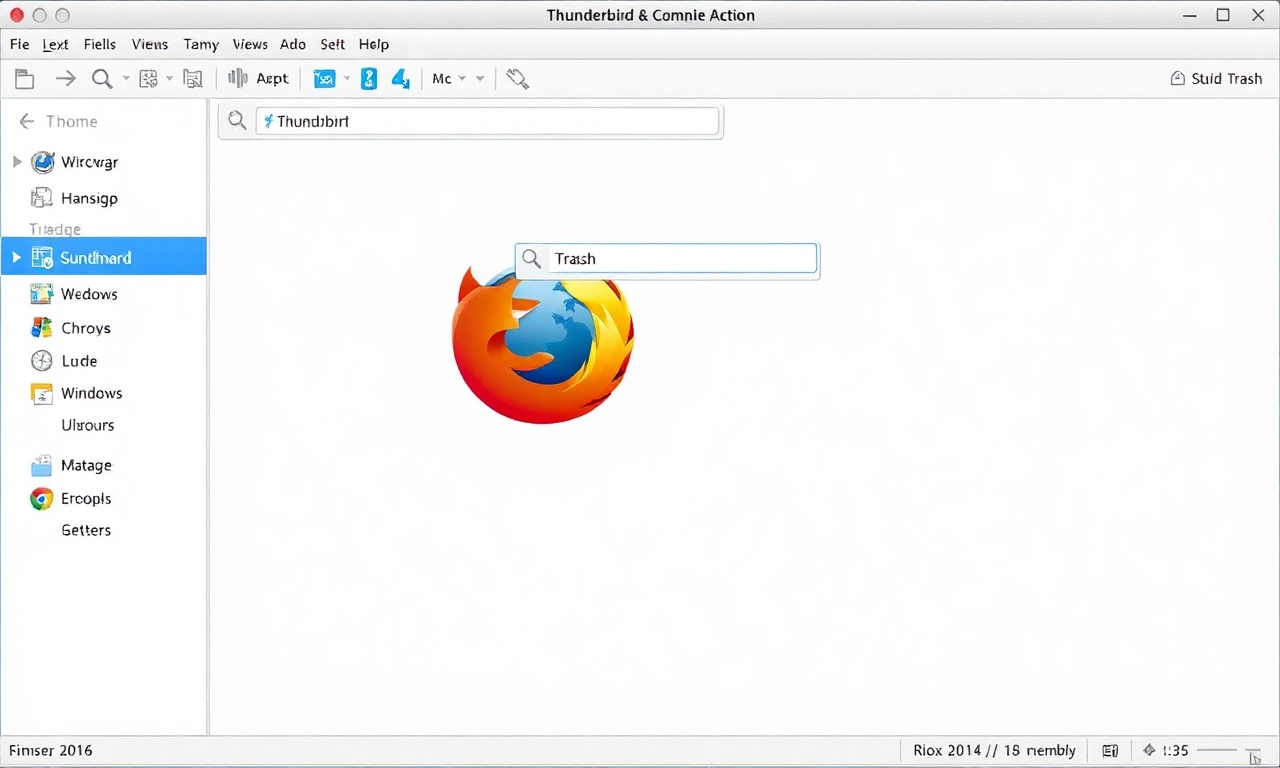Click the diamond icon beside 1:35

coord(1149,750)
